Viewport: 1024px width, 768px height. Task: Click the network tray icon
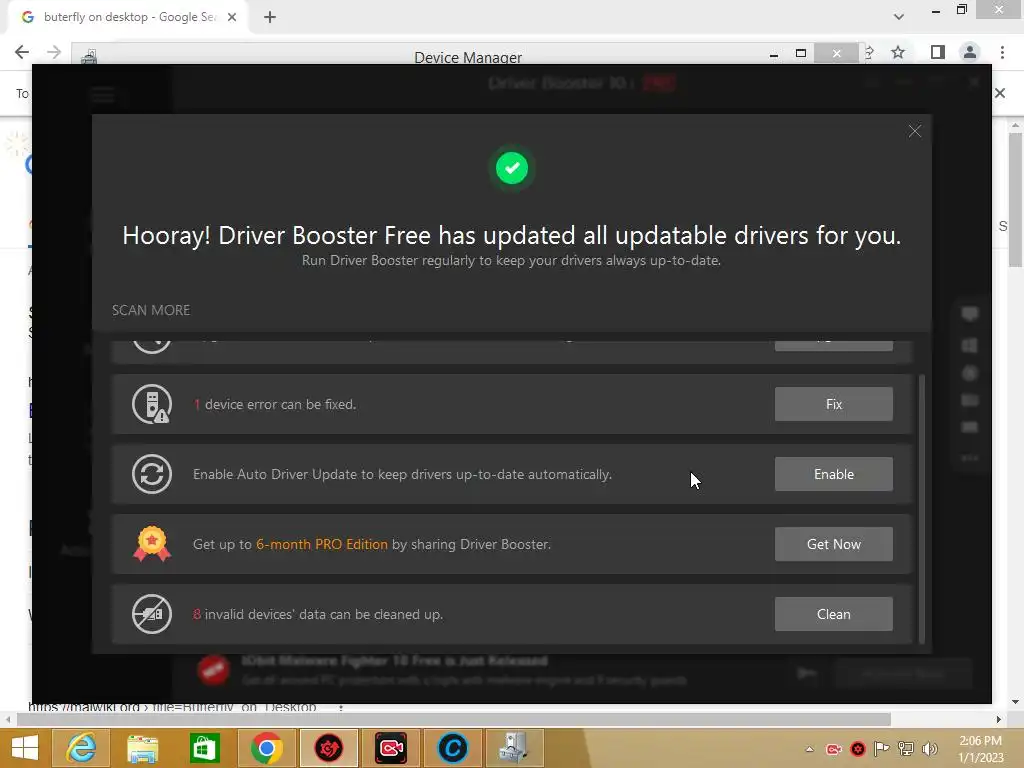coord(906,749)
